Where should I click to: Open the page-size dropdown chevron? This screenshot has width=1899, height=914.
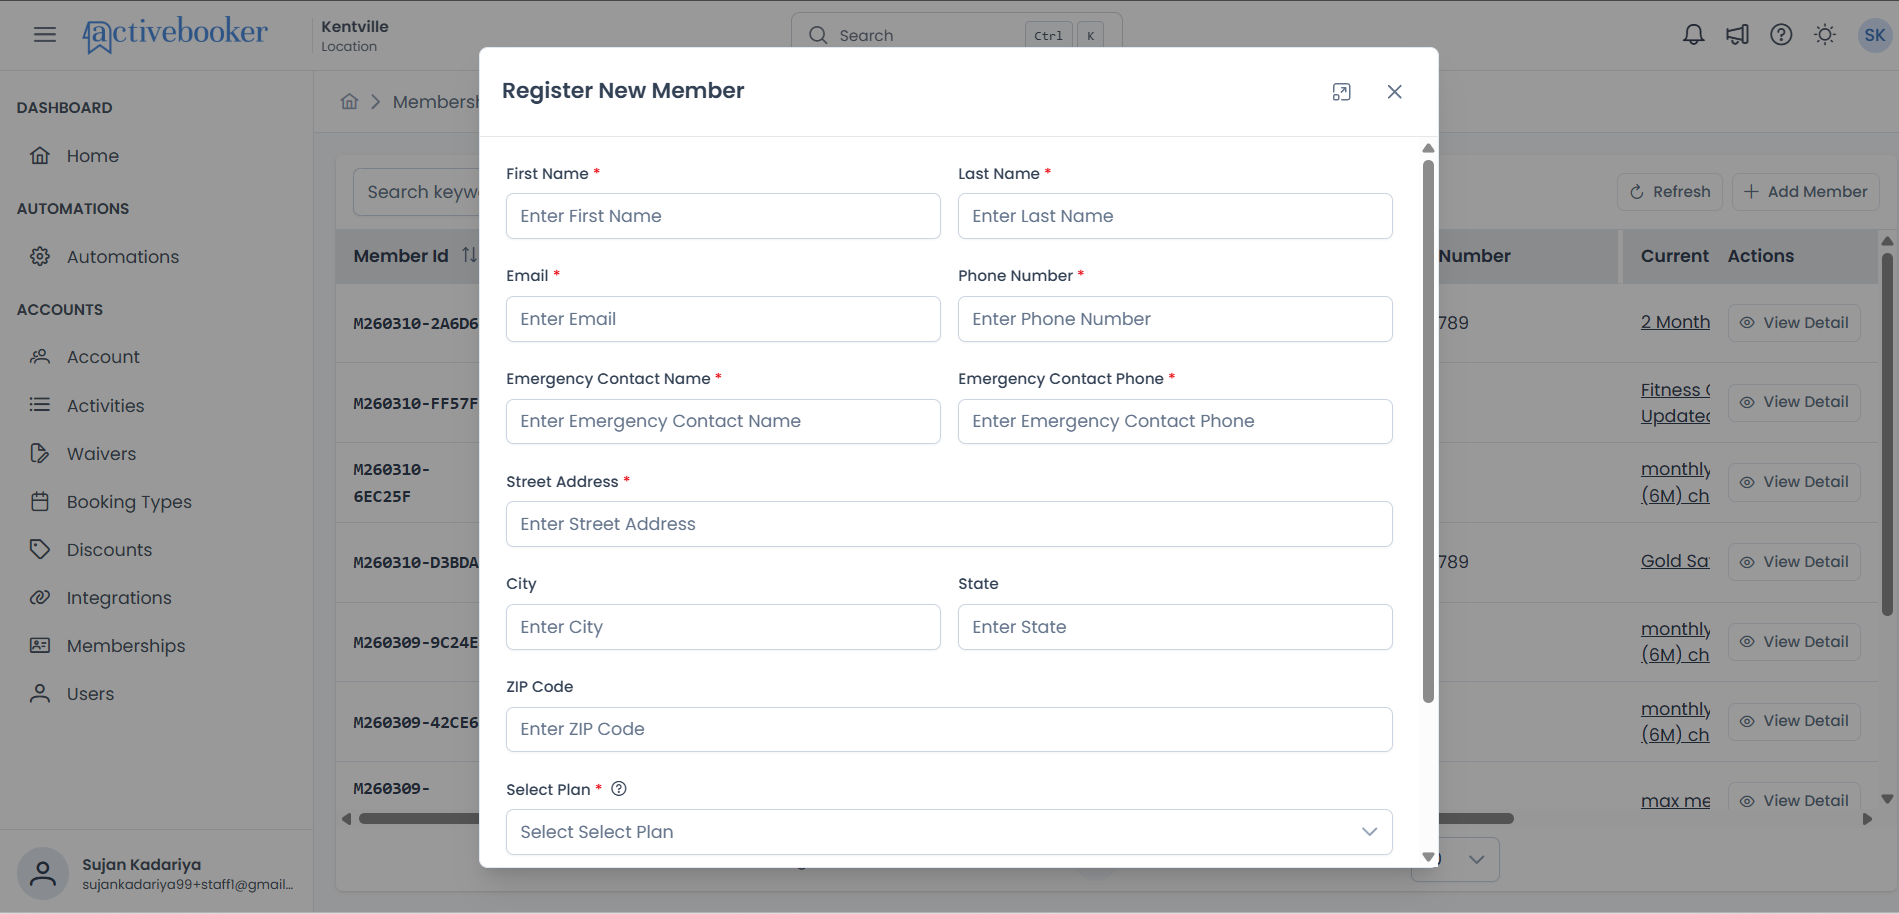(1476, 860)
